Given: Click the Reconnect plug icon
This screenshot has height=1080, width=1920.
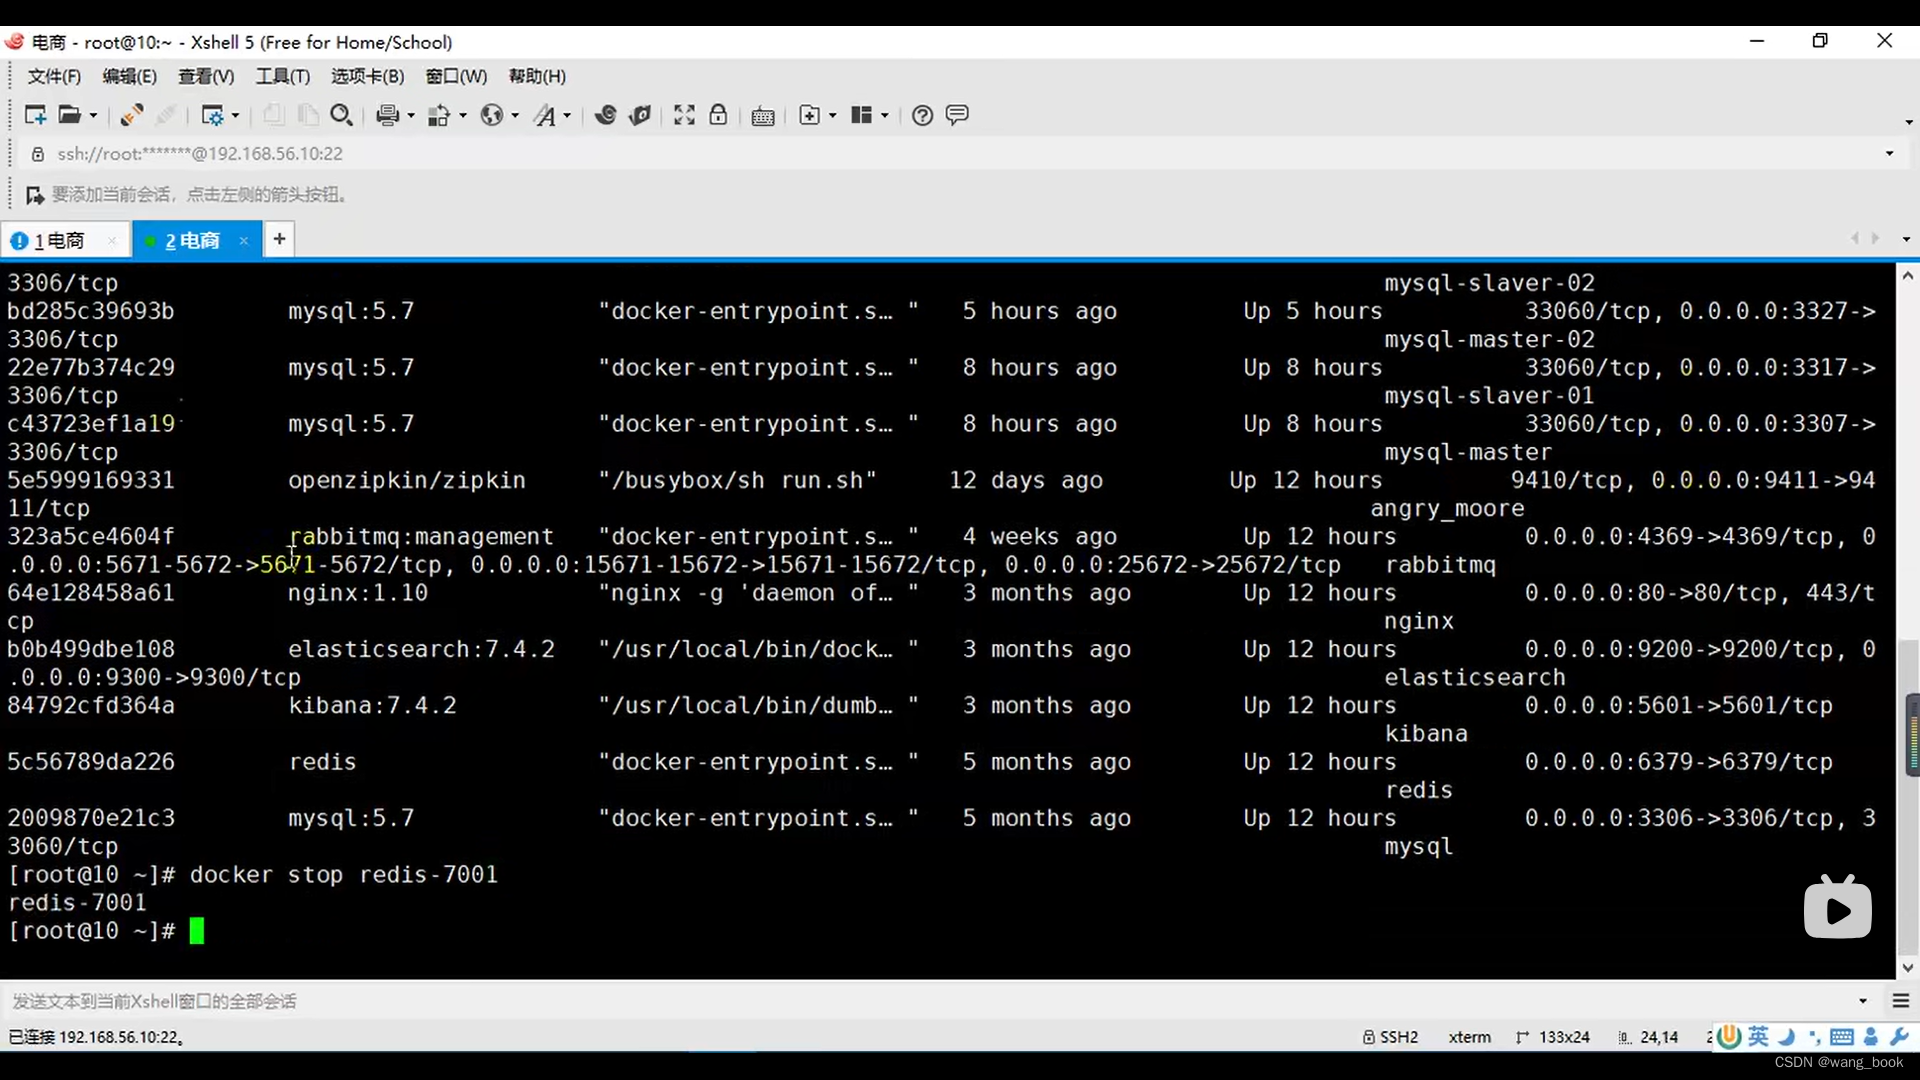Looking at the screenshot, I should (131, 115).
